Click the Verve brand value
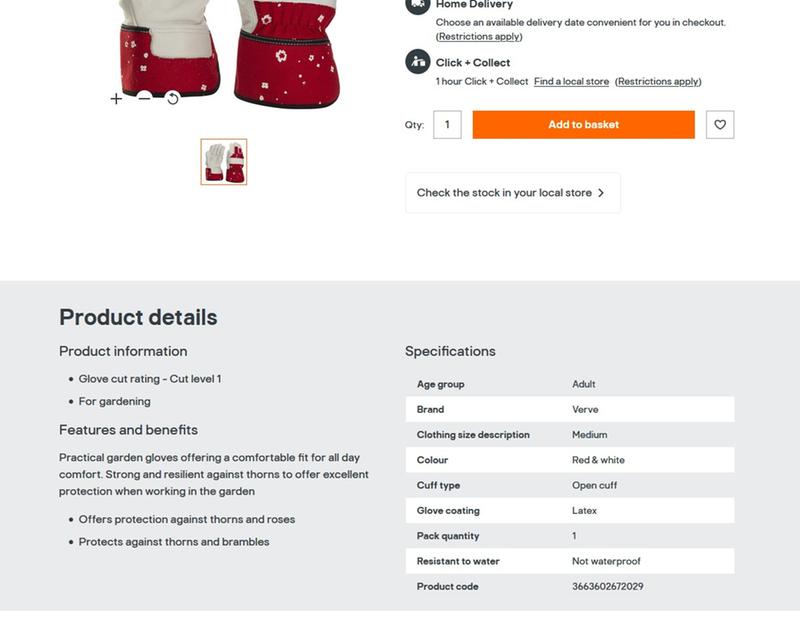 tap(585, 409)
